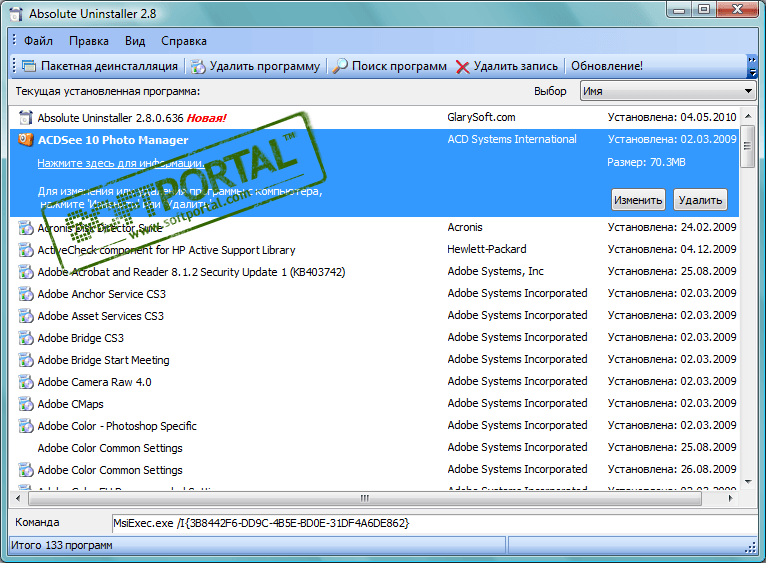The image size is (766, 563).
Task: Open the Вид menu
Action: (135, 41)
